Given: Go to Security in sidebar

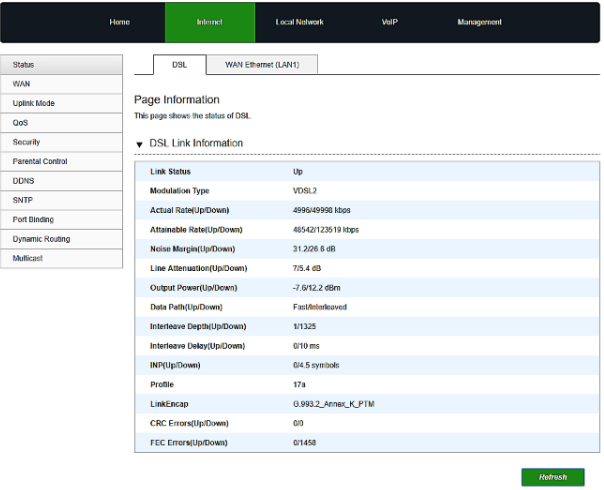Looking at the screenshot, I should pos(61,142).
